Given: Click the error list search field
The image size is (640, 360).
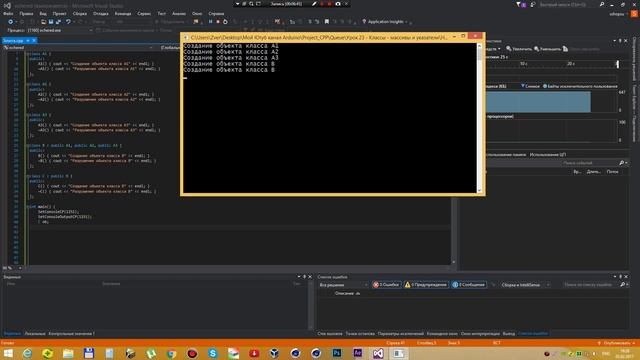Looking at the screenshot, I should [x=591, y=284].
